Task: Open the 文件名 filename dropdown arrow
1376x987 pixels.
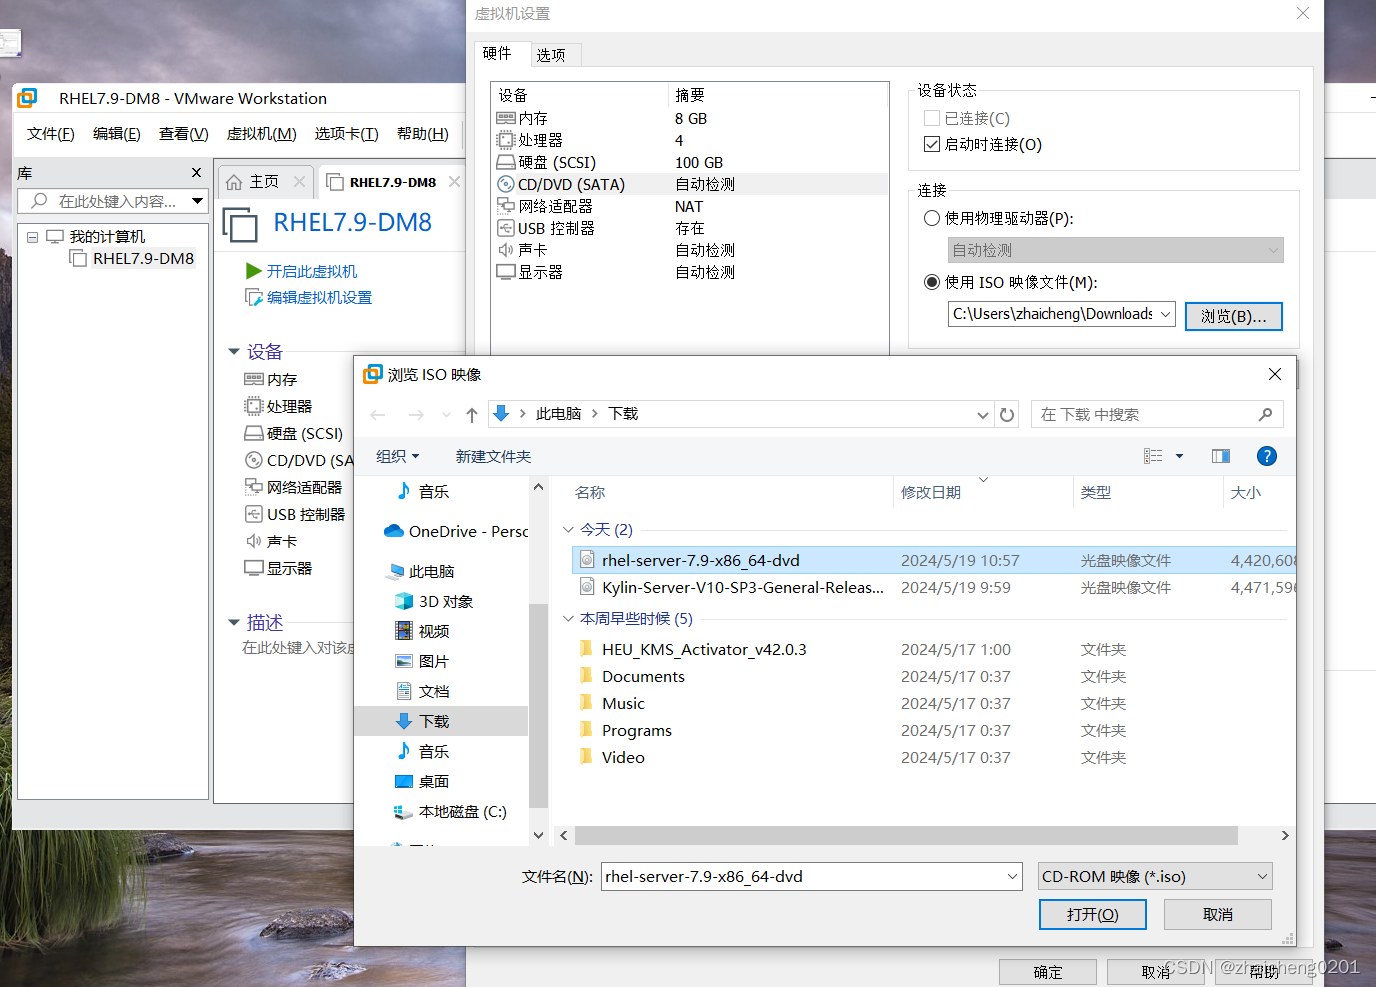Action: 1012,877
